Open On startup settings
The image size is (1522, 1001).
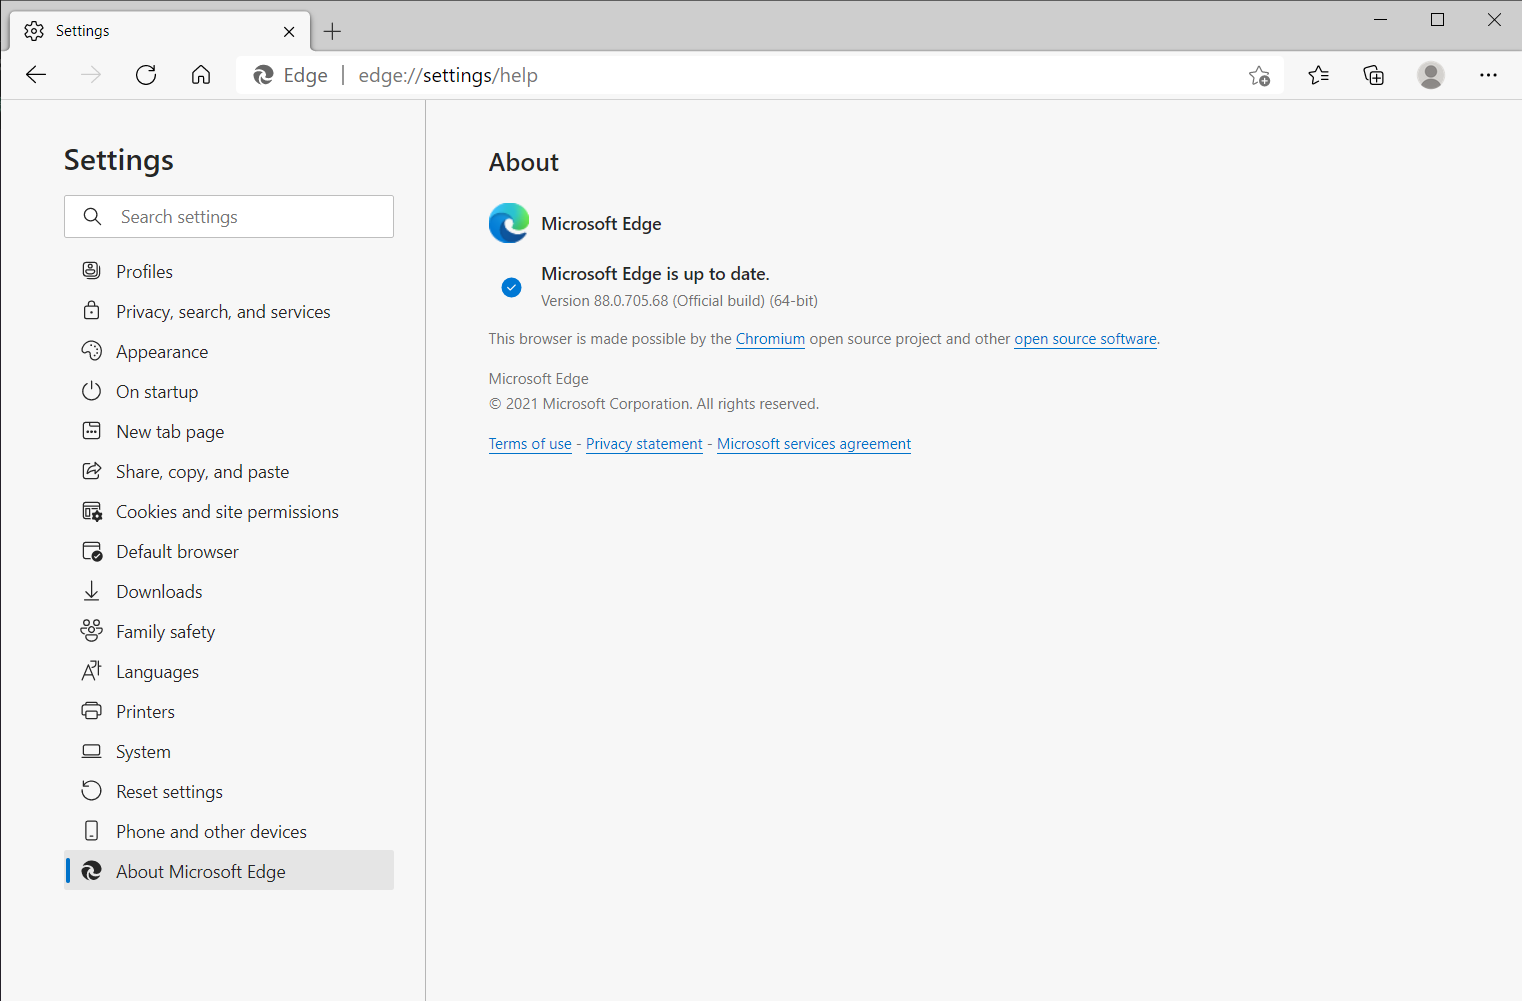pos(229,391)
